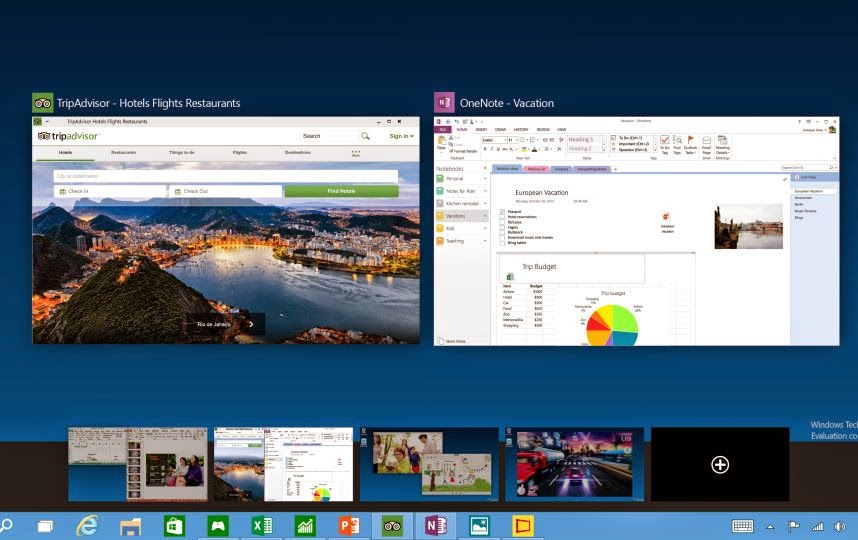The width and height of the screenshot is (858, 540).
Task: Expand the Kids notebook arrow
Action: point(485,228)
